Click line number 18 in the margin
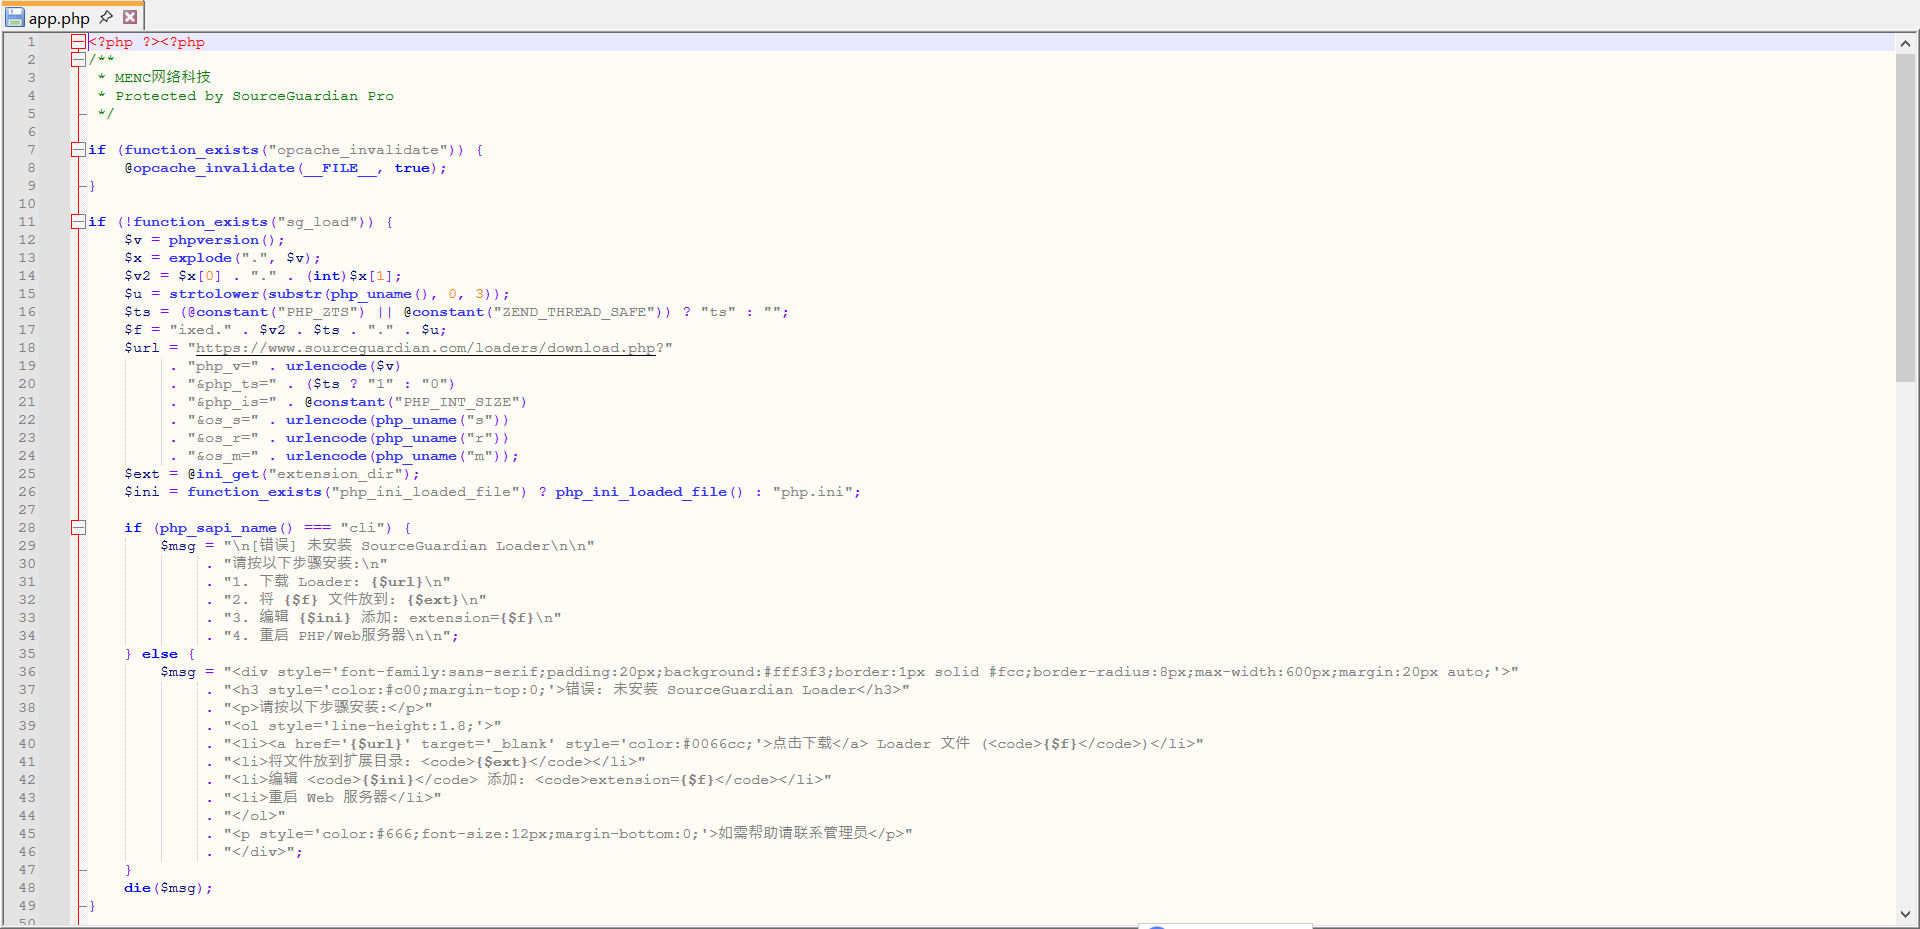The width and height of the screenshot is (1920, 929). click(x=27, y=348)
